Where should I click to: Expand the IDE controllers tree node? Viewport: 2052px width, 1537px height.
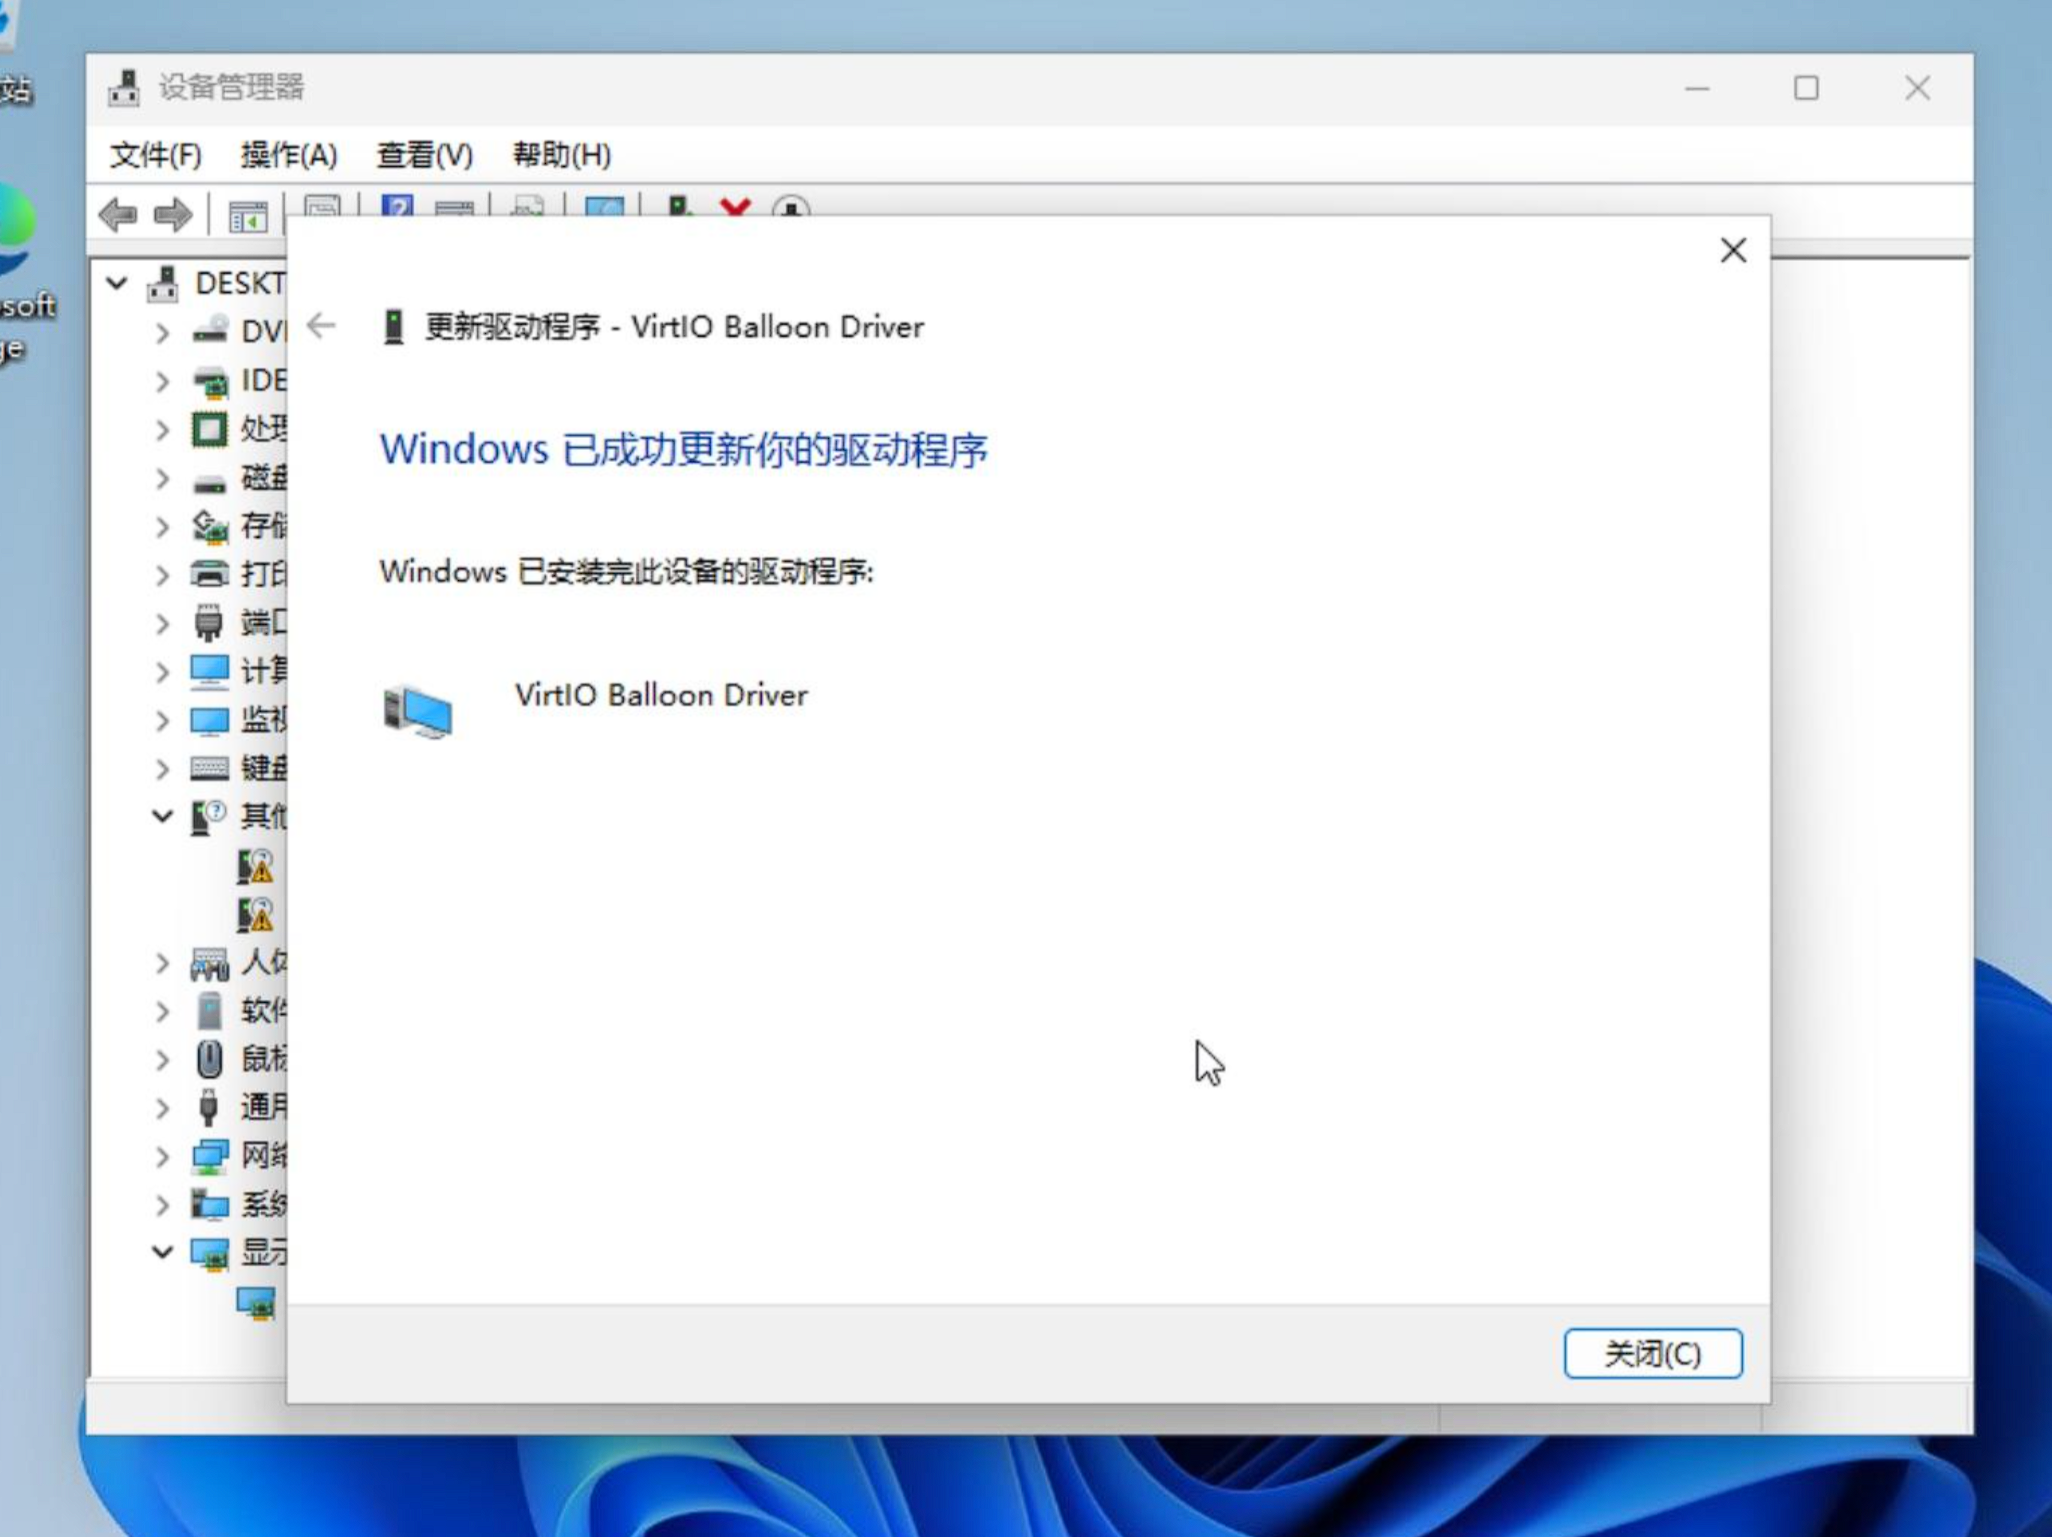pos(162,381)
